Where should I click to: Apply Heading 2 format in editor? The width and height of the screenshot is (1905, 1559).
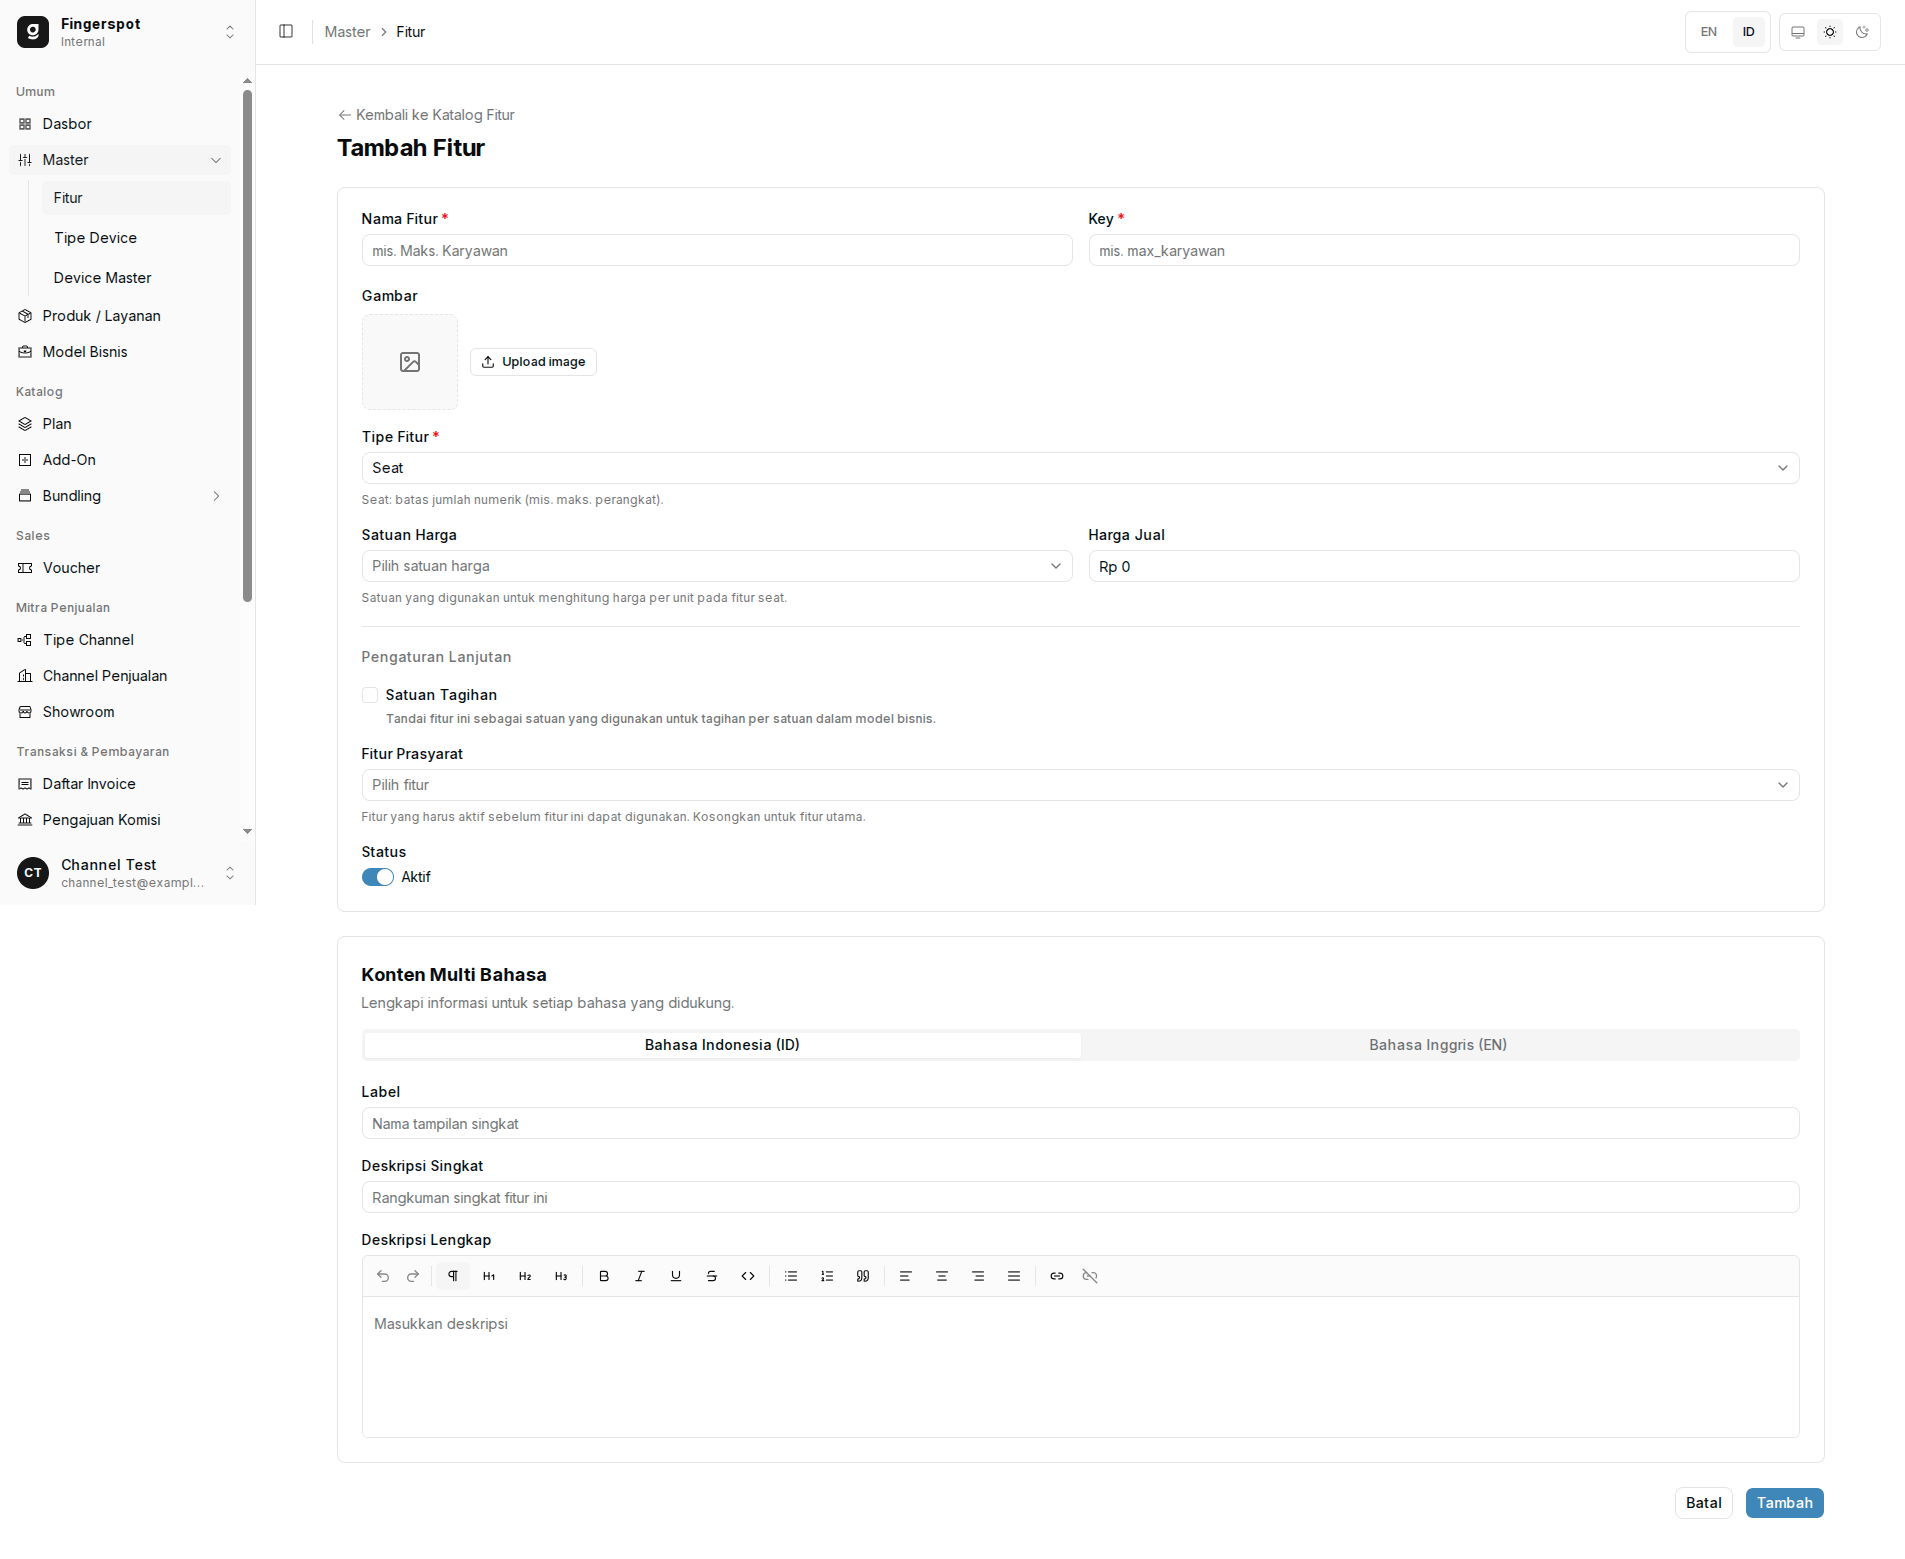525,1276
